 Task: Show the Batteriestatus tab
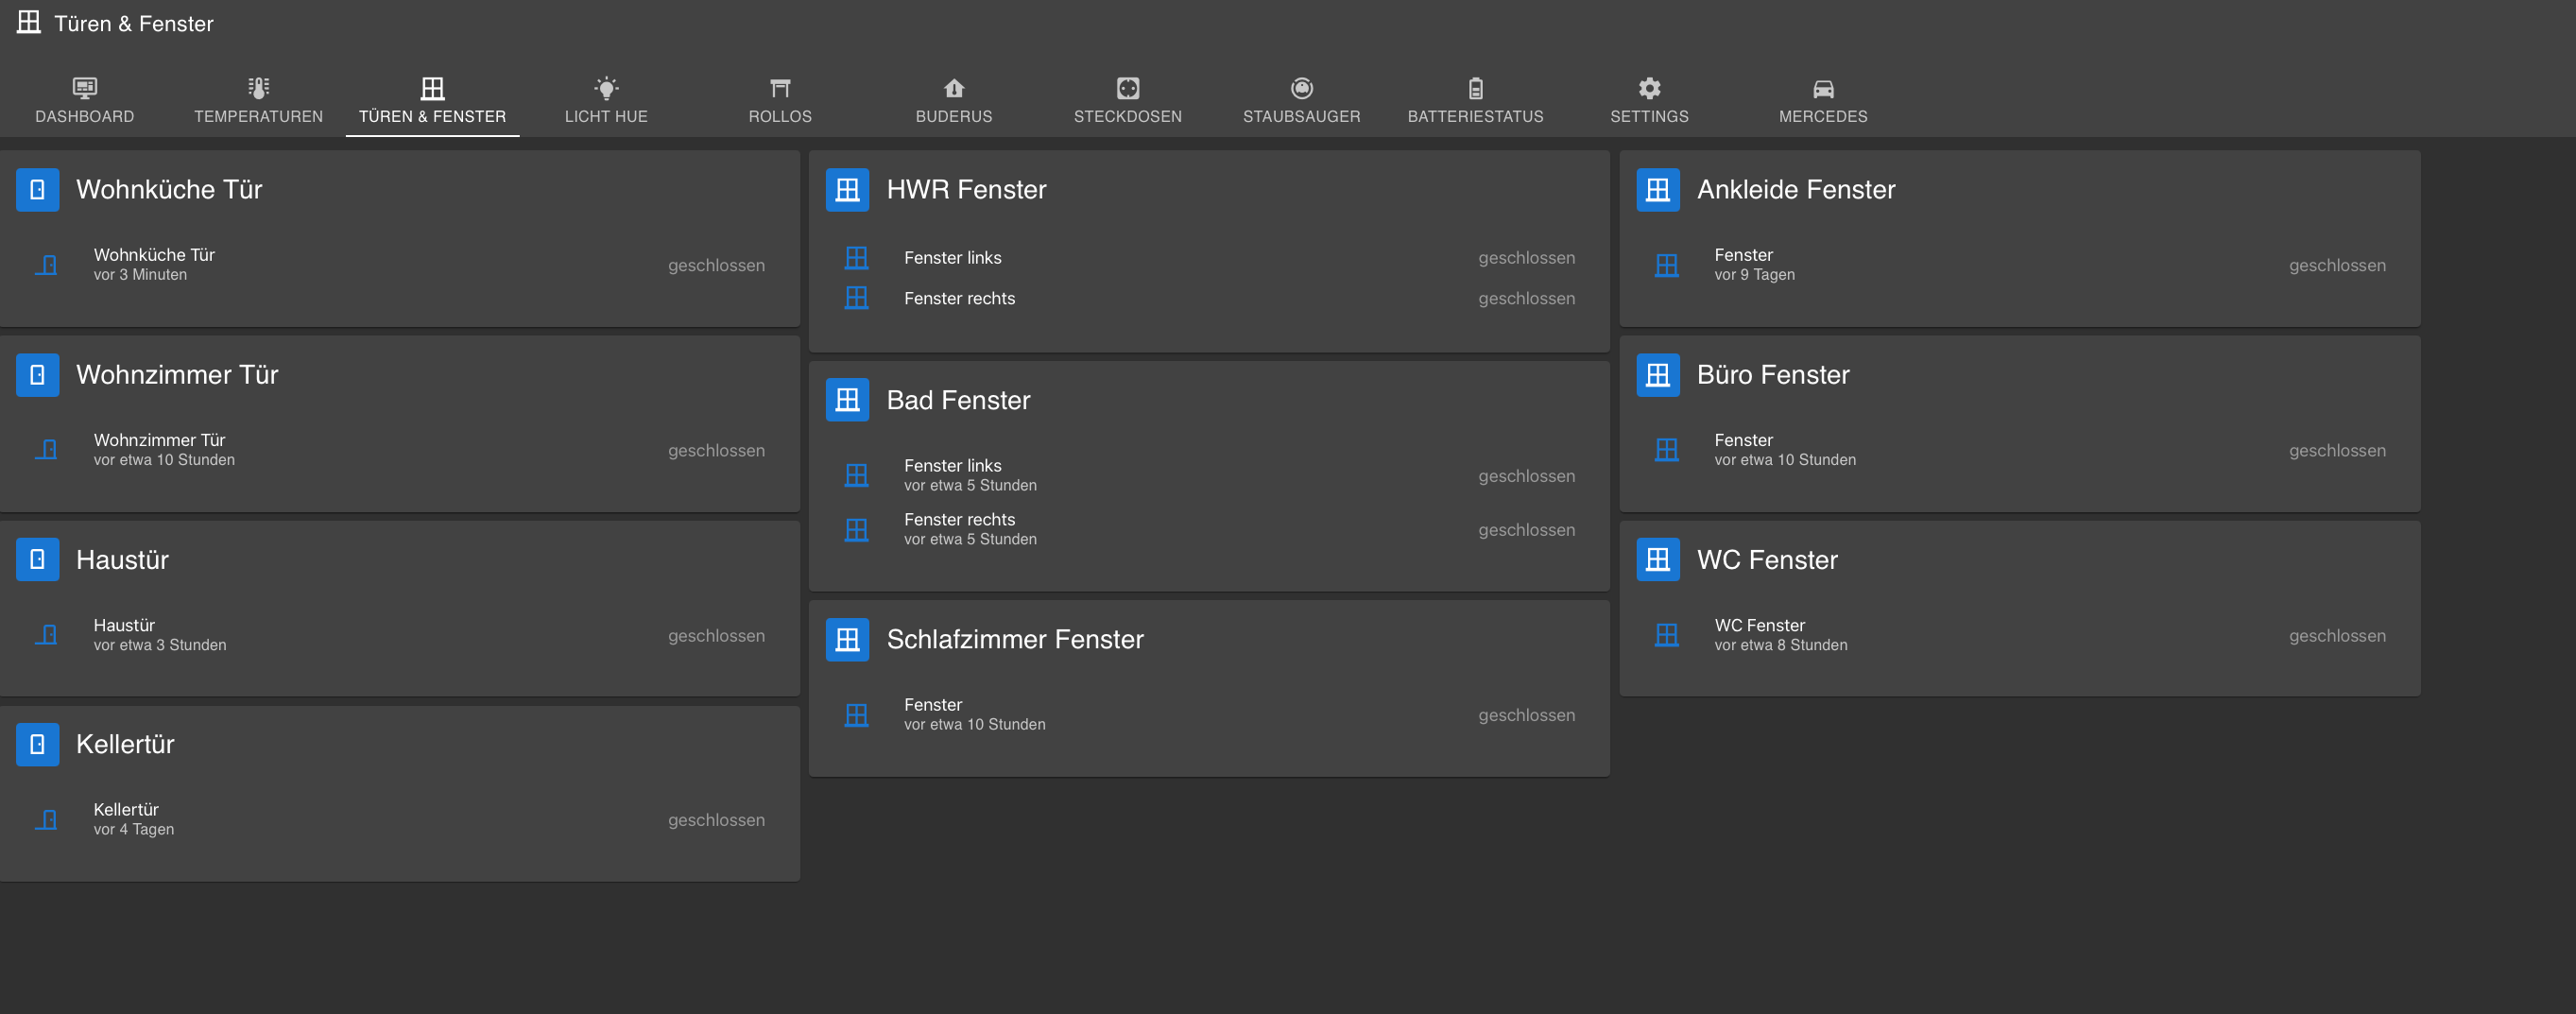(x=1475, y=101)
